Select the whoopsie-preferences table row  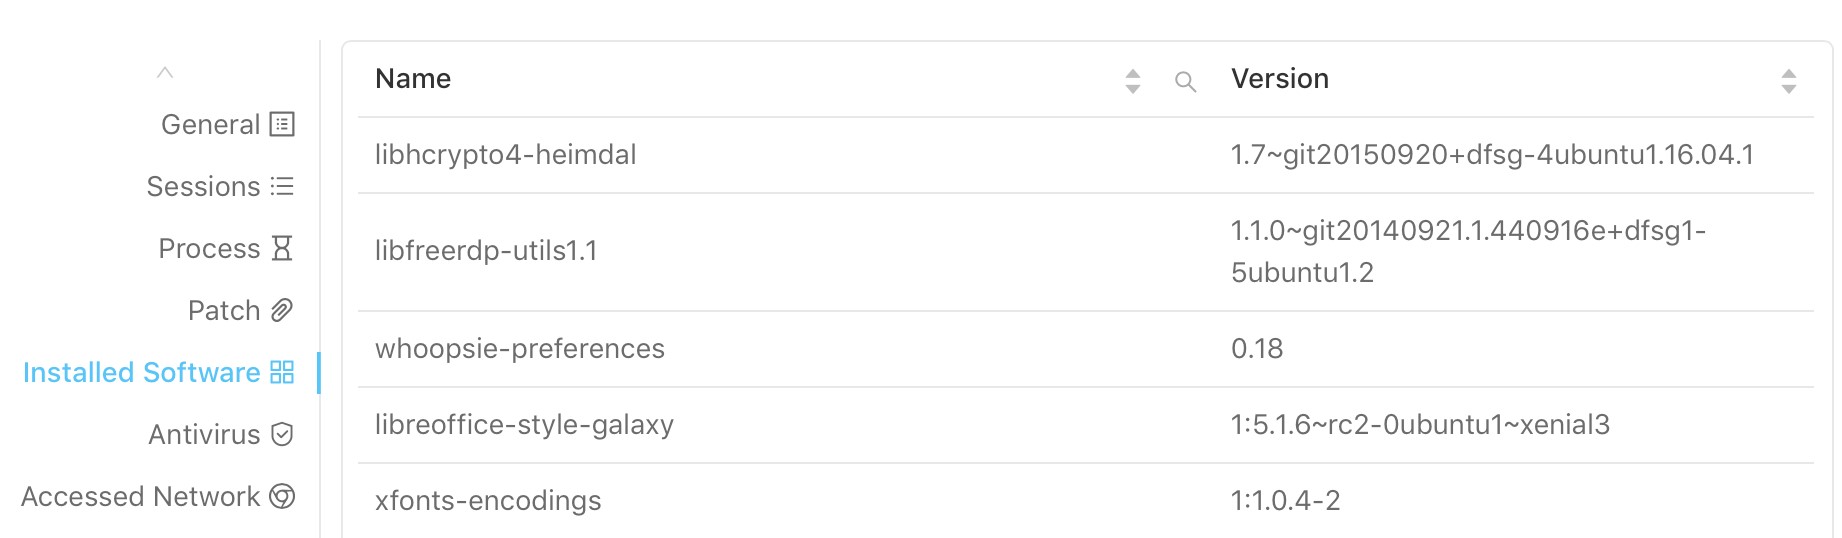(x=1086, y=349)
